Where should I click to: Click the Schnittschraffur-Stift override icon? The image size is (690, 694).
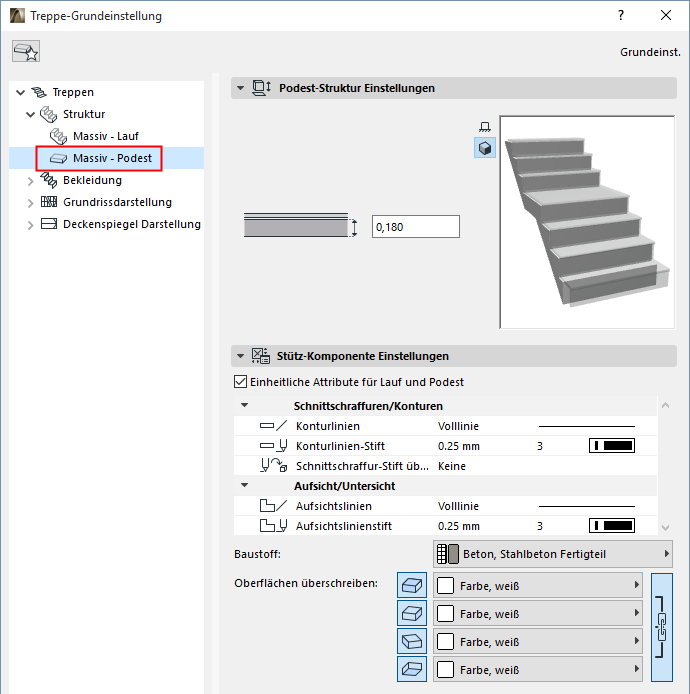pyautogui.click(x=273, y=466)
